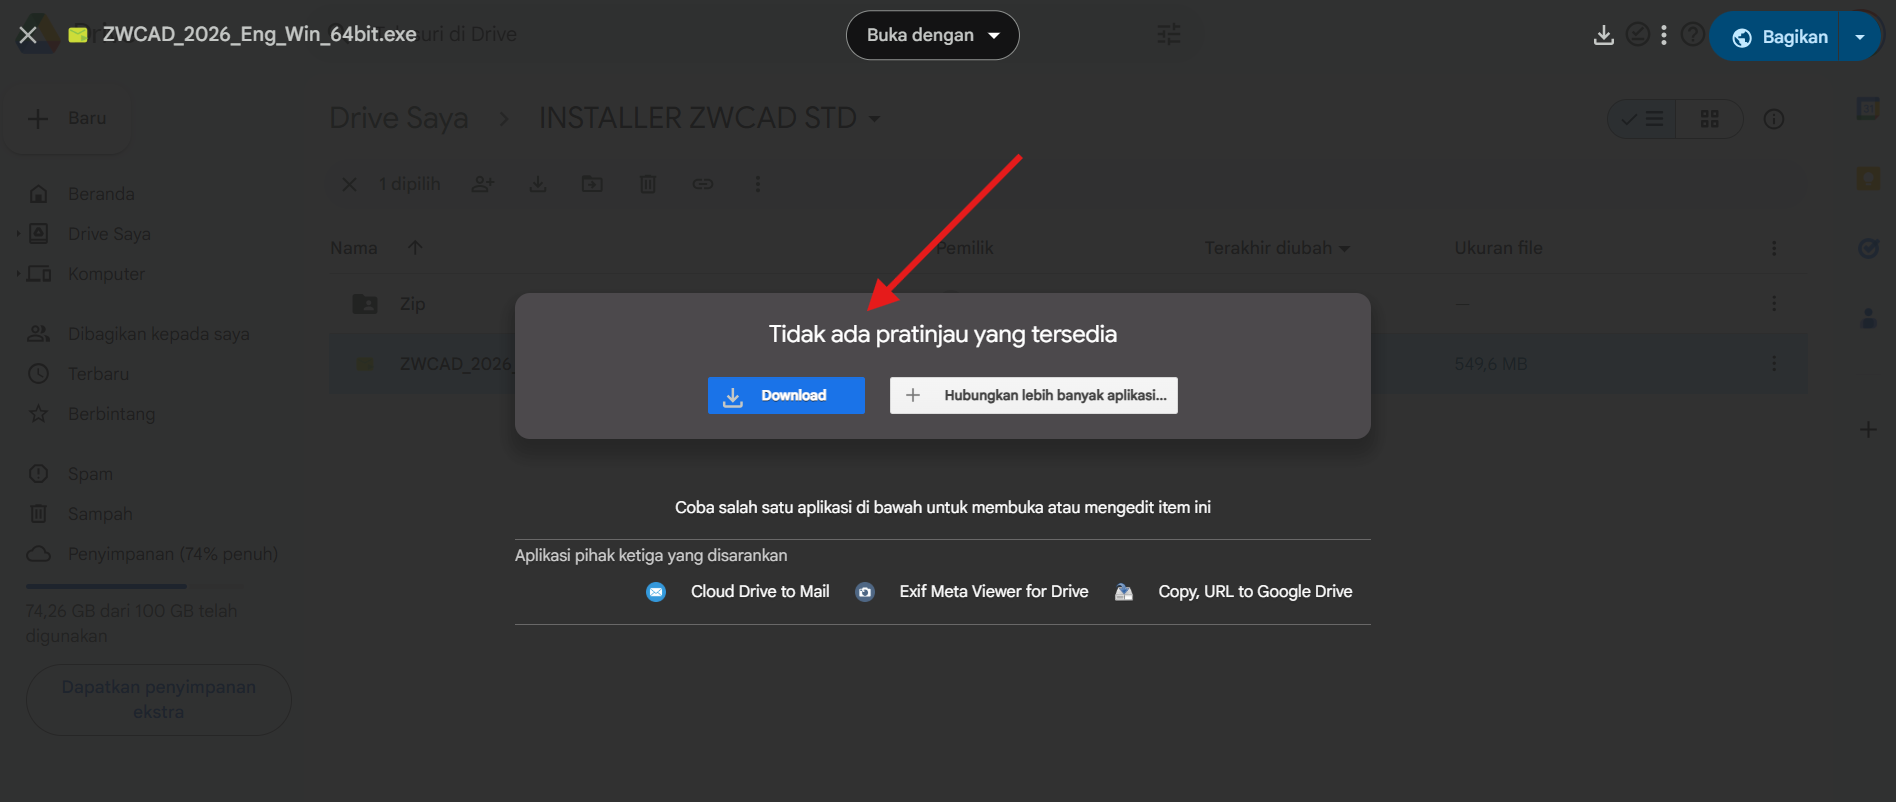Close the file preview overlay
Screen dimensions: 1896x802
(x=28, y=35)
